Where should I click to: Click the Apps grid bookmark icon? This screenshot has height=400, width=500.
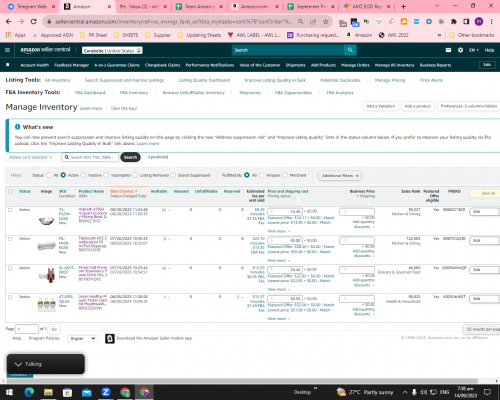tap(9, 35)
